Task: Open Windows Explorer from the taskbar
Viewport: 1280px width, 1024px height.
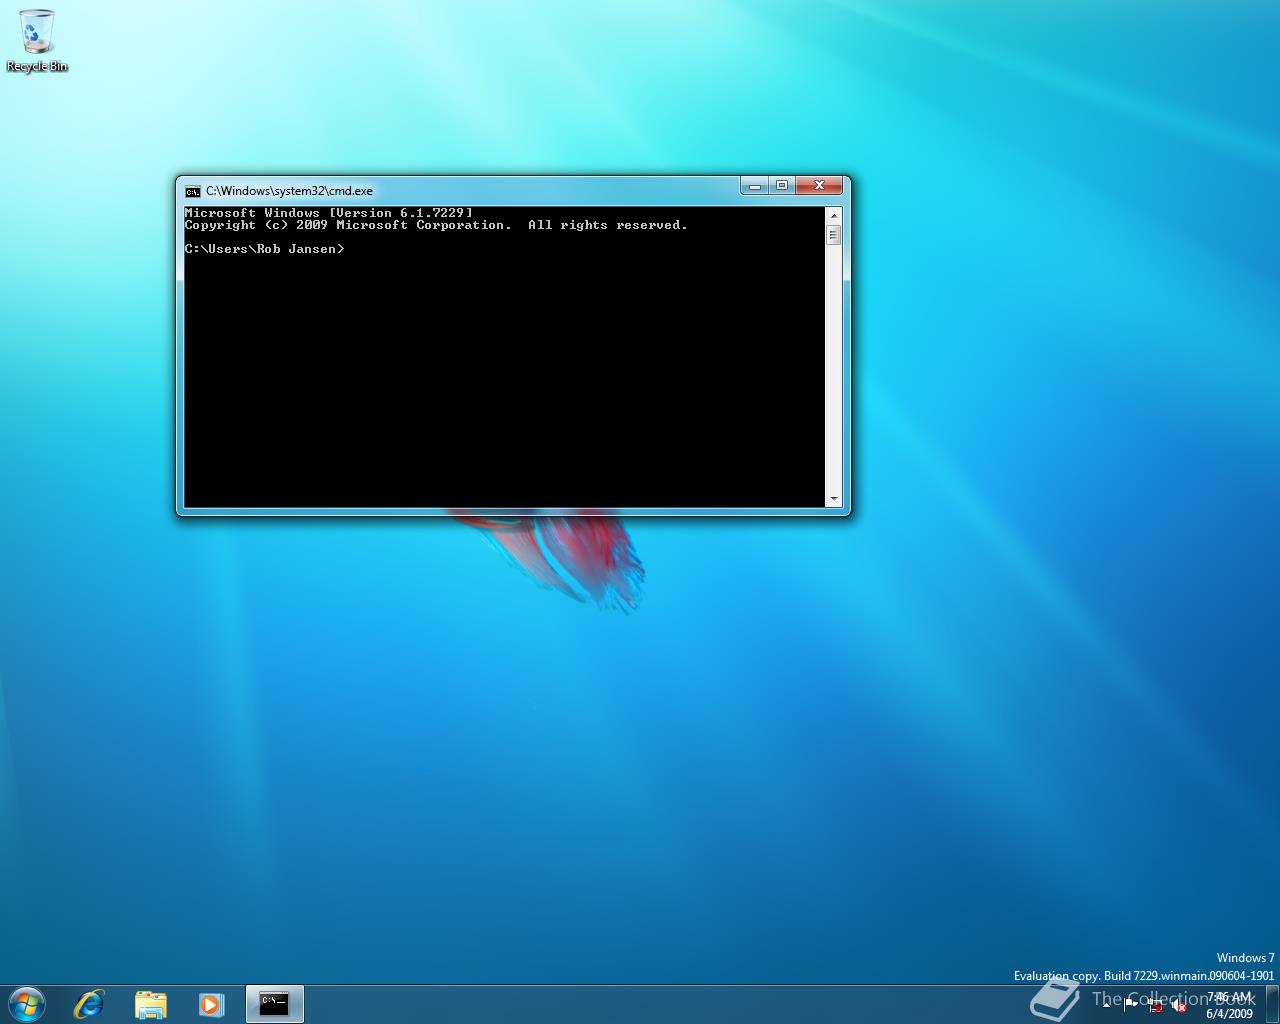Action: [150, 1004]
